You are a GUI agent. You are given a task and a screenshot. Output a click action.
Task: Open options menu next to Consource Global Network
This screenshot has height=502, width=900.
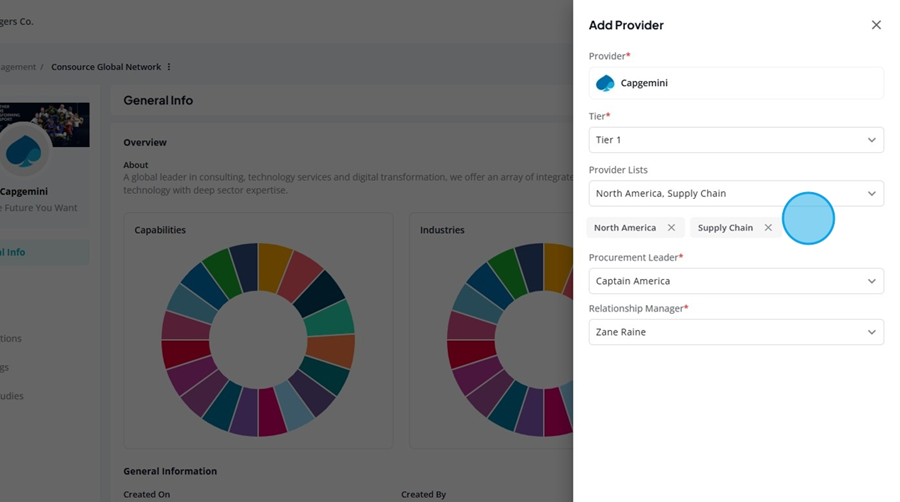point(169,67)
